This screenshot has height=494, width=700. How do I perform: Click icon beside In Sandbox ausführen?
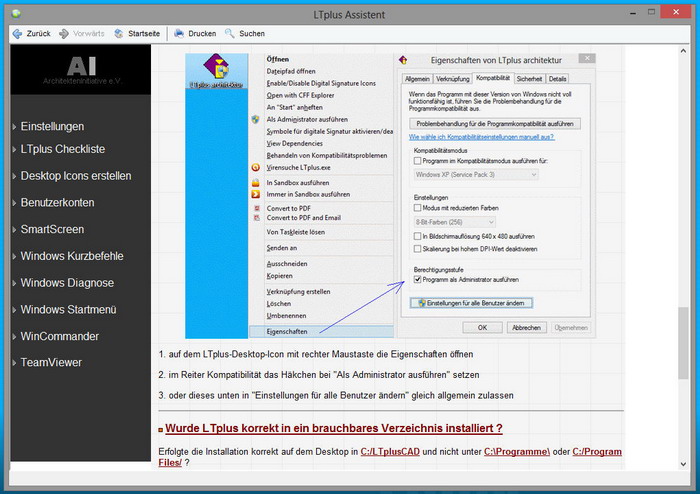[x=255, y=183]
